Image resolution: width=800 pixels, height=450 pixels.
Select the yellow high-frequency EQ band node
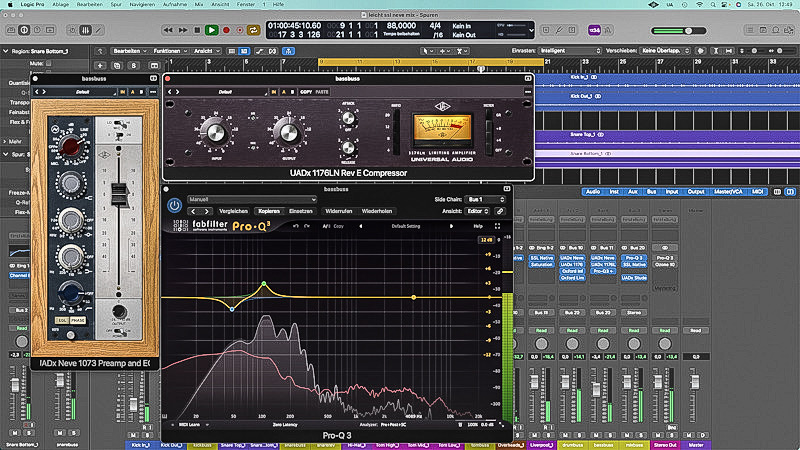pyautogui.click(x=414, y=297)
